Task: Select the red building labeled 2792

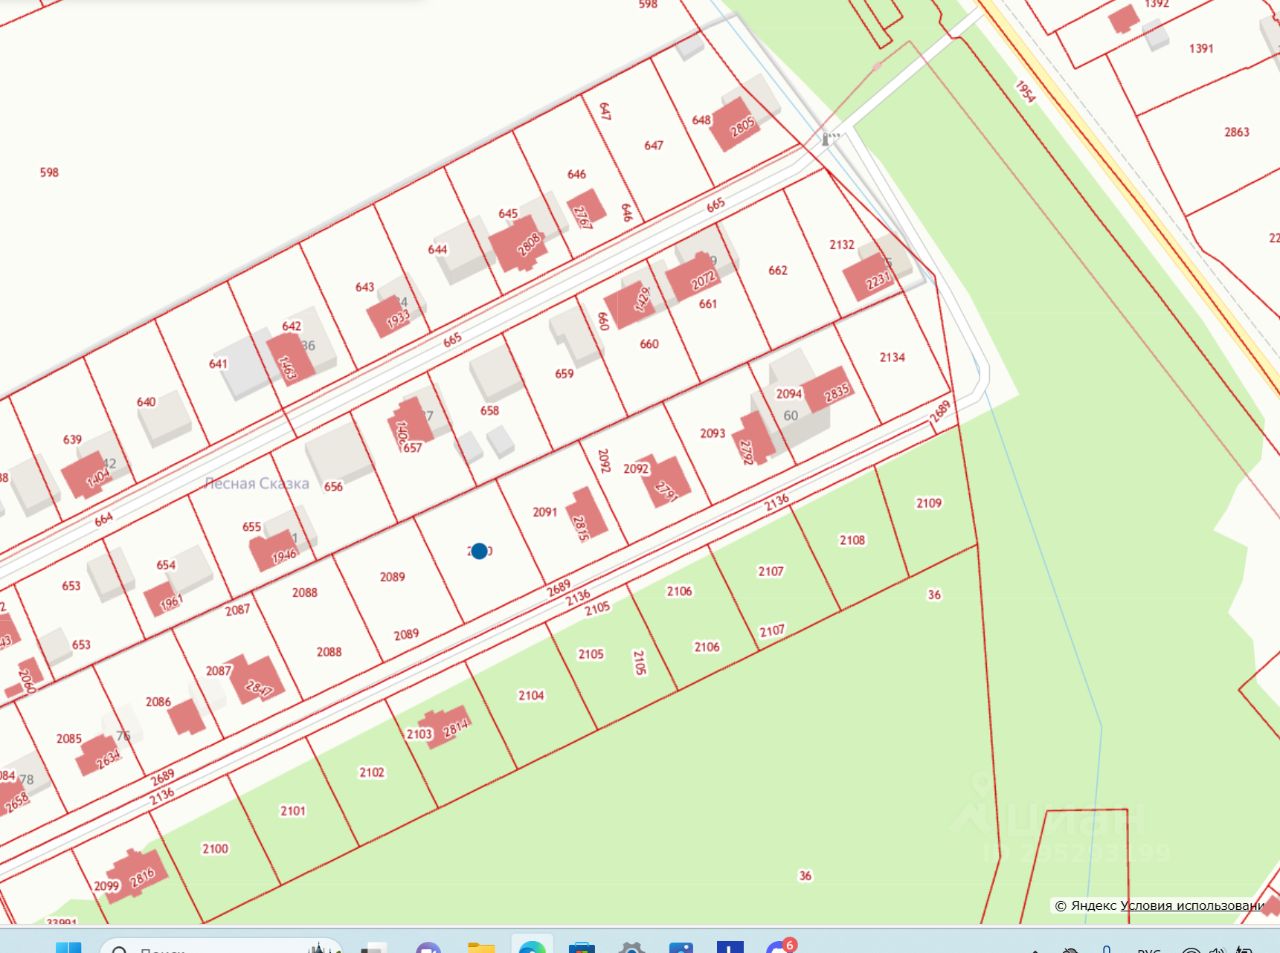Action: [755, 440]
